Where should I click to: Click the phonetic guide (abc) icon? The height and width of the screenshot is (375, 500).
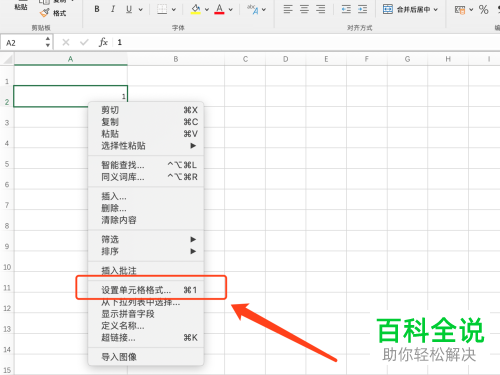pyautogui.click(x=253, y=9)
